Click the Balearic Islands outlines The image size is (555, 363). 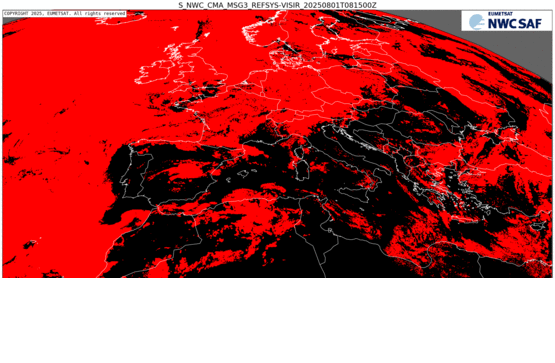242,174
